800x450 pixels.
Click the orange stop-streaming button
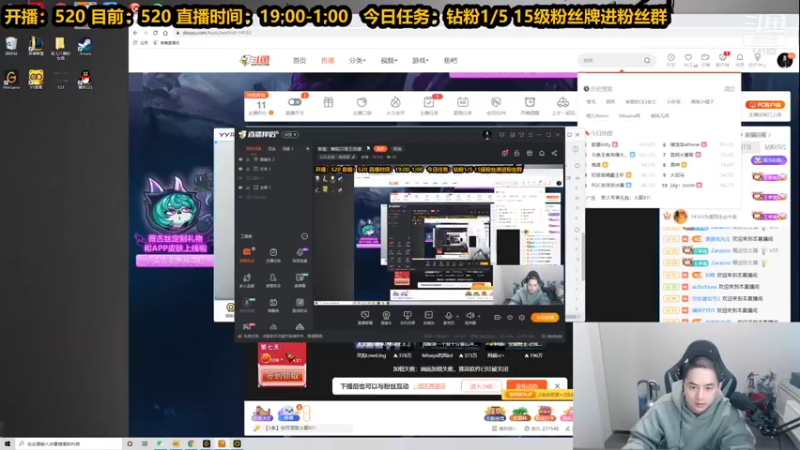(544, 317)
